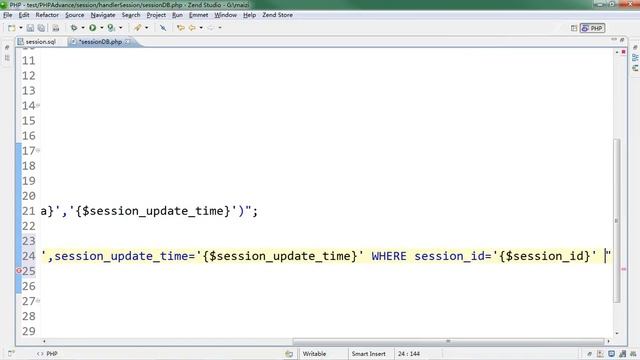Click the blue toggle mark occurrences icon
640x360 pixels.
coord(163,28)
